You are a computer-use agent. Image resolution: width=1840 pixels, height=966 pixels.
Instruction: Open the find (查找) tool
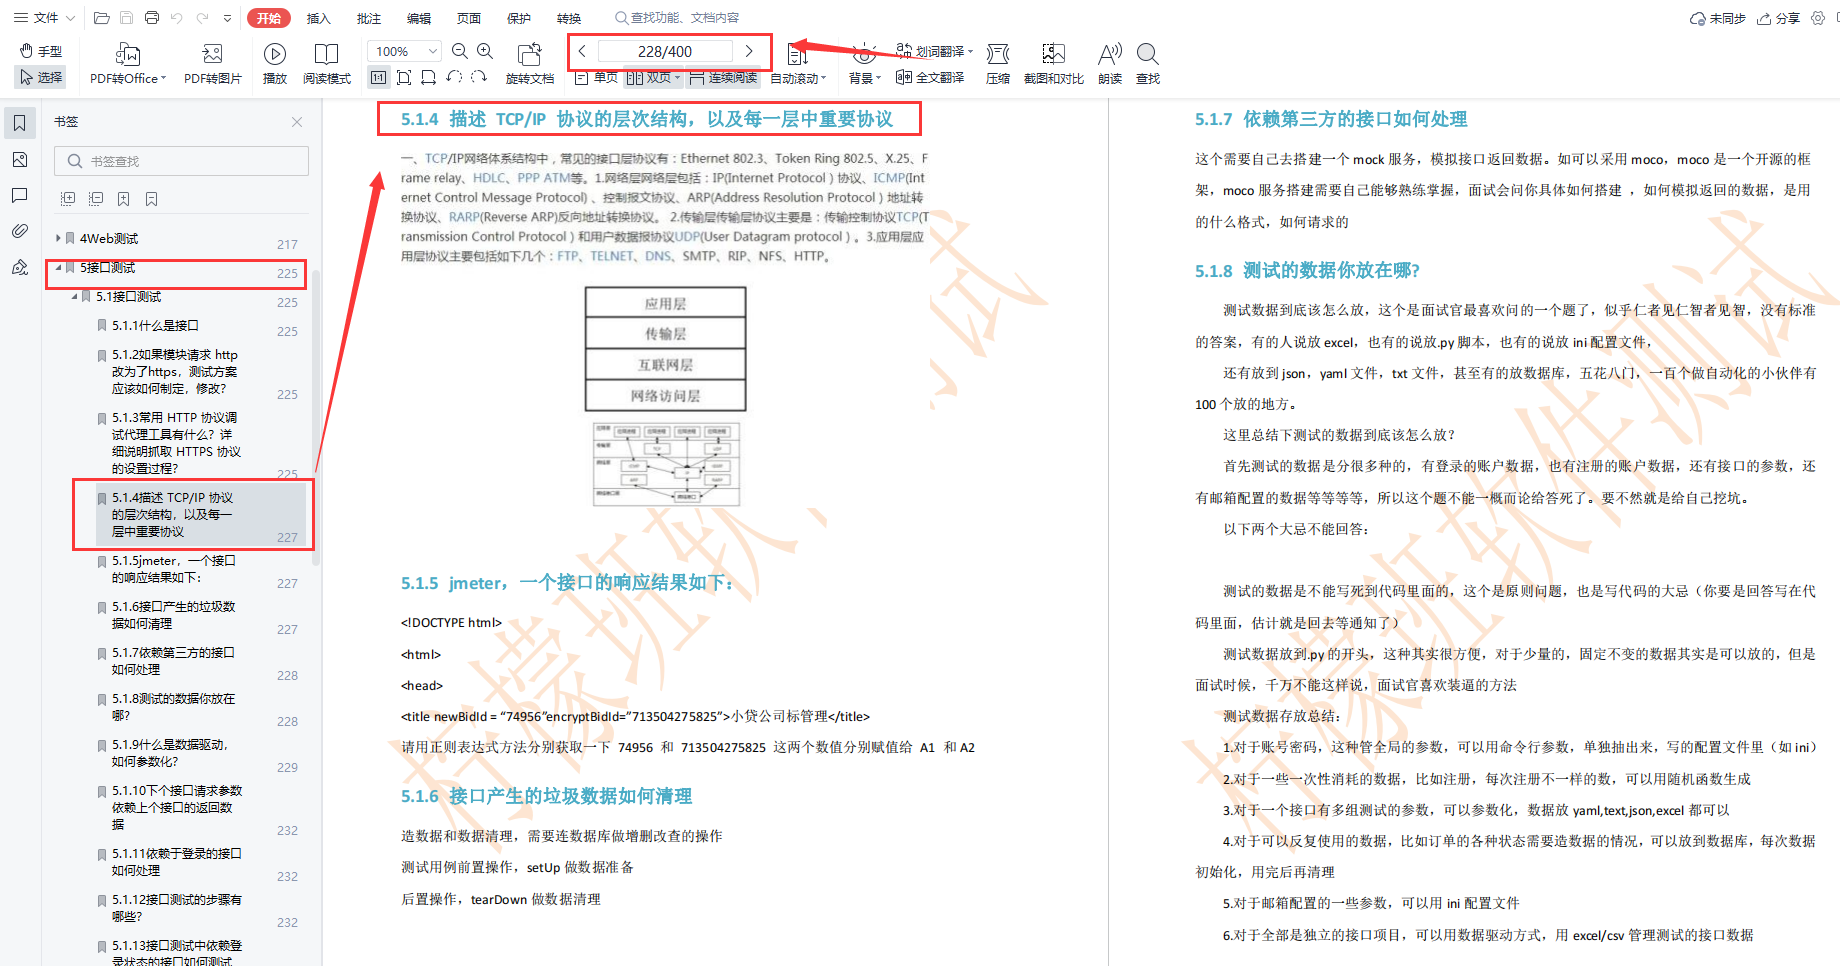[1148, 64]
